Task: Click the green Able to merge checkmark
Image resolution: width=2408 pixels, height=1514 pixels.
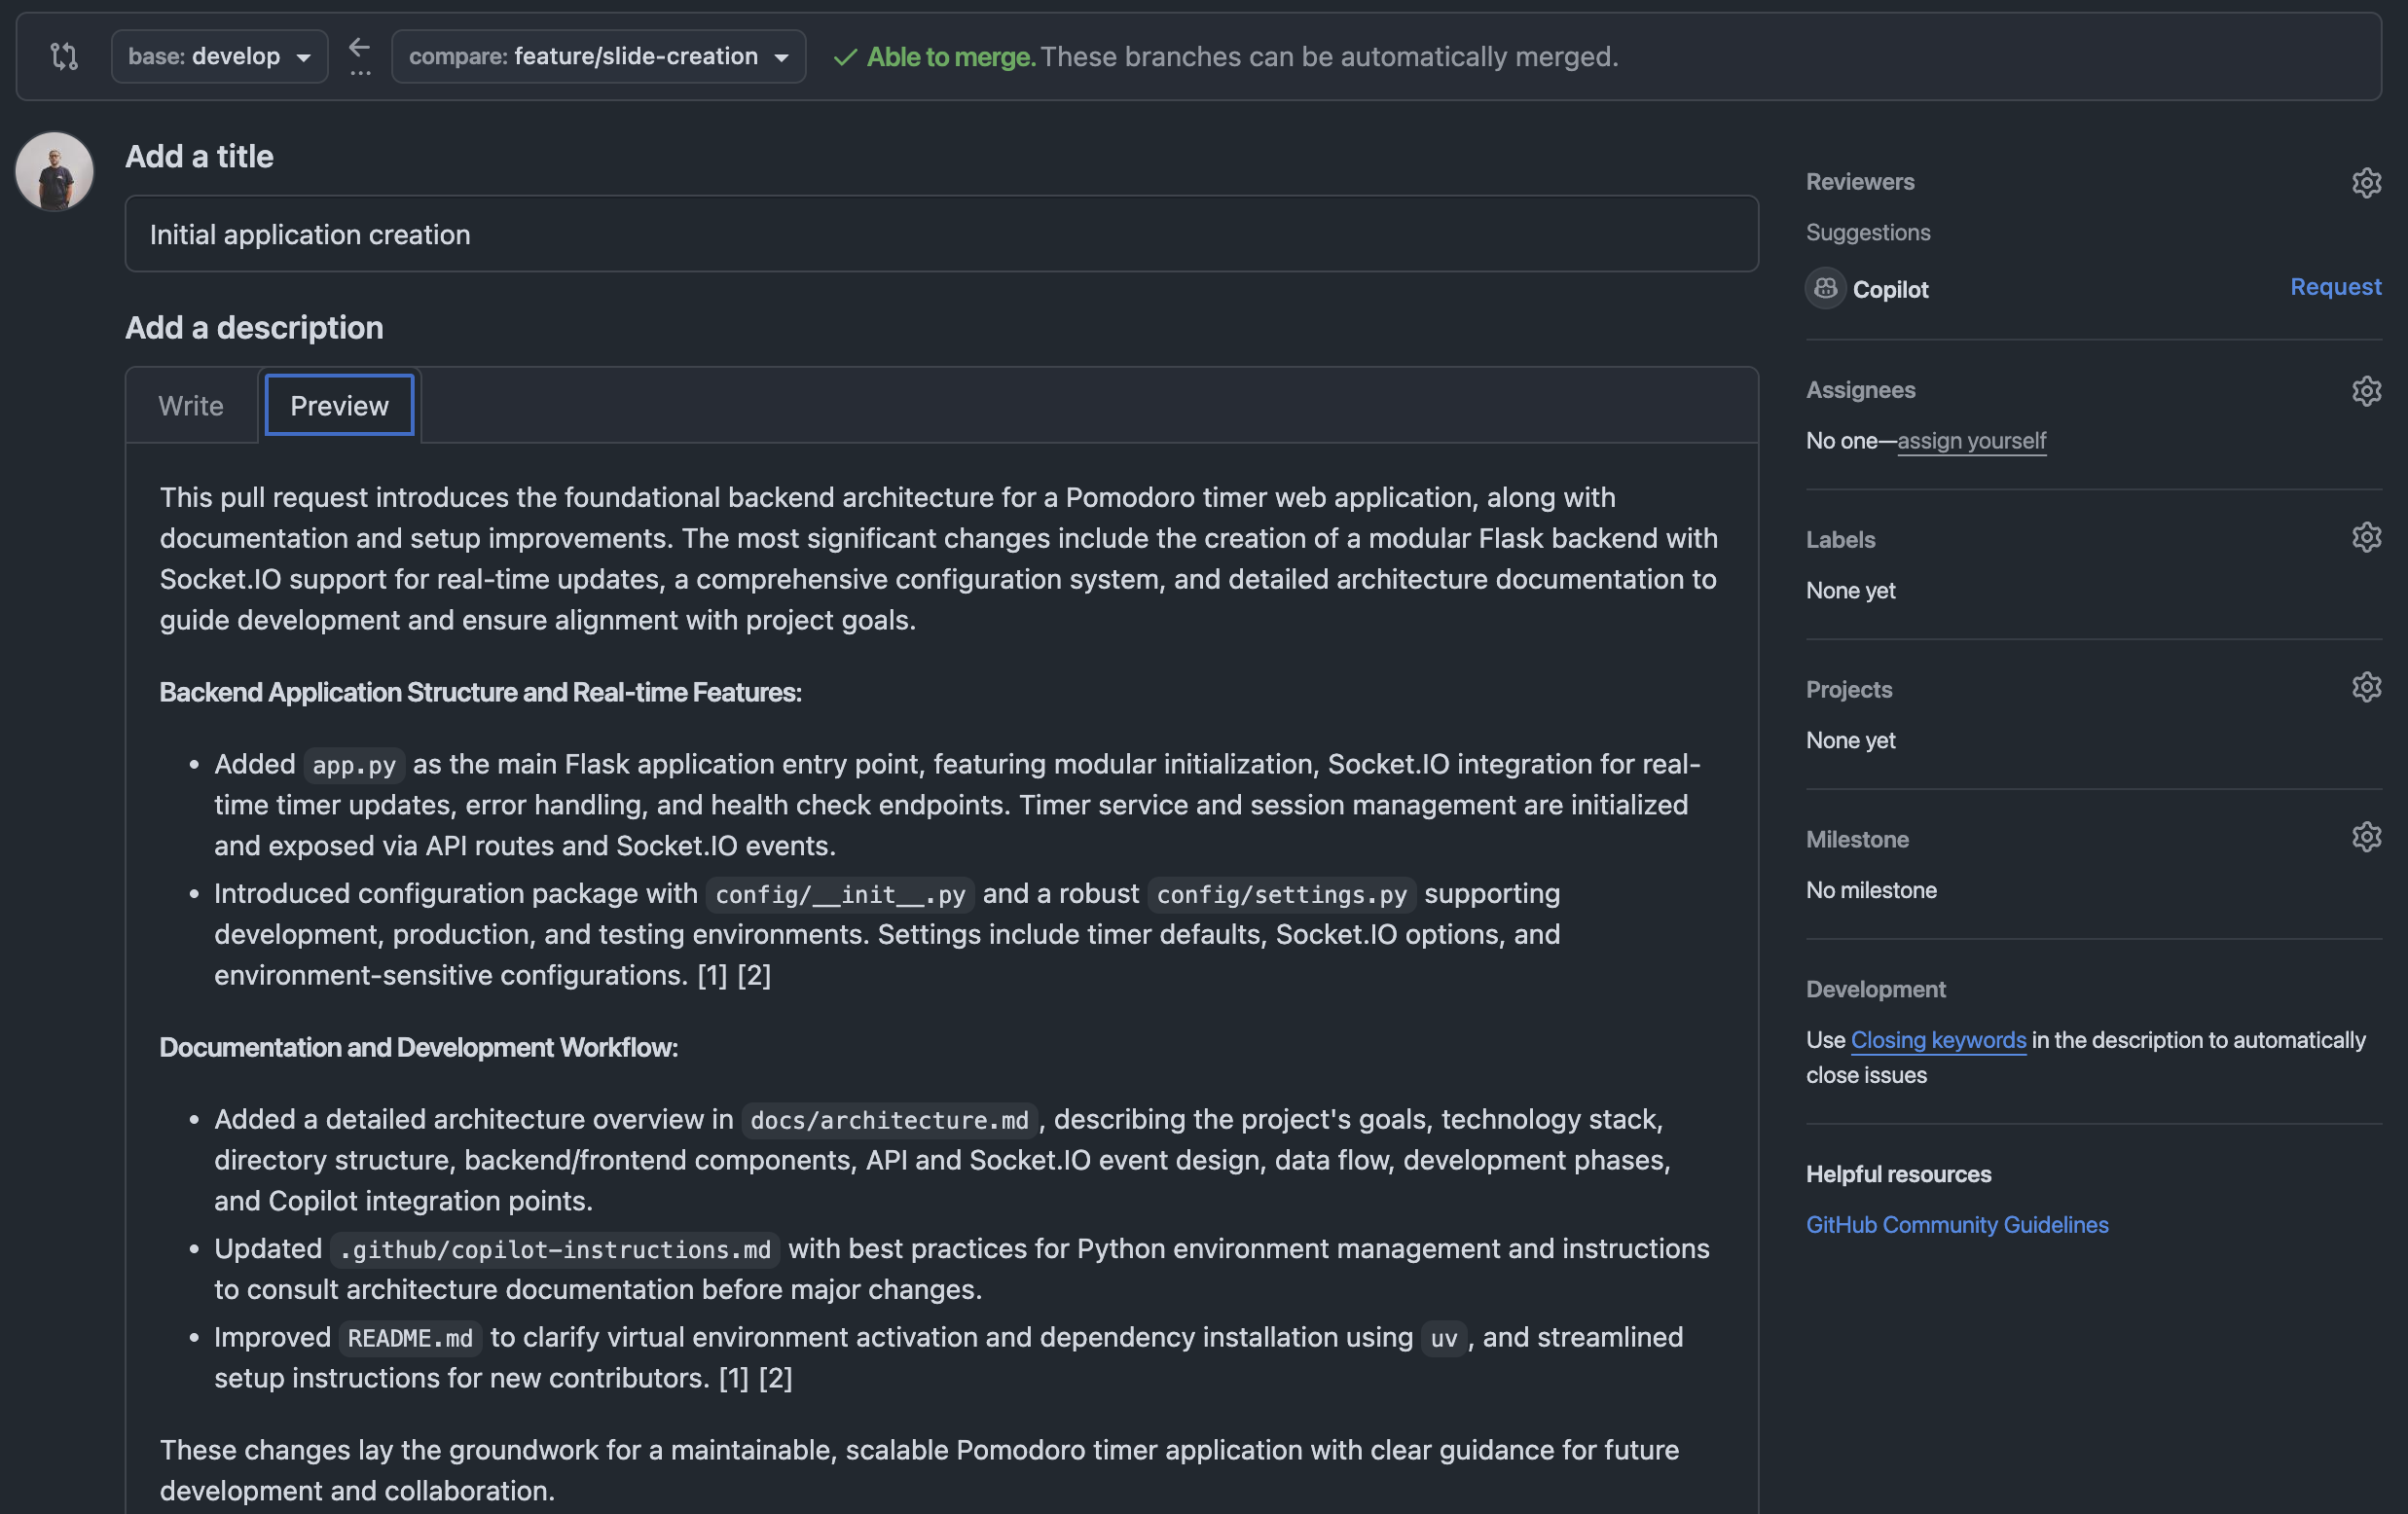Action: coord(845,58)
